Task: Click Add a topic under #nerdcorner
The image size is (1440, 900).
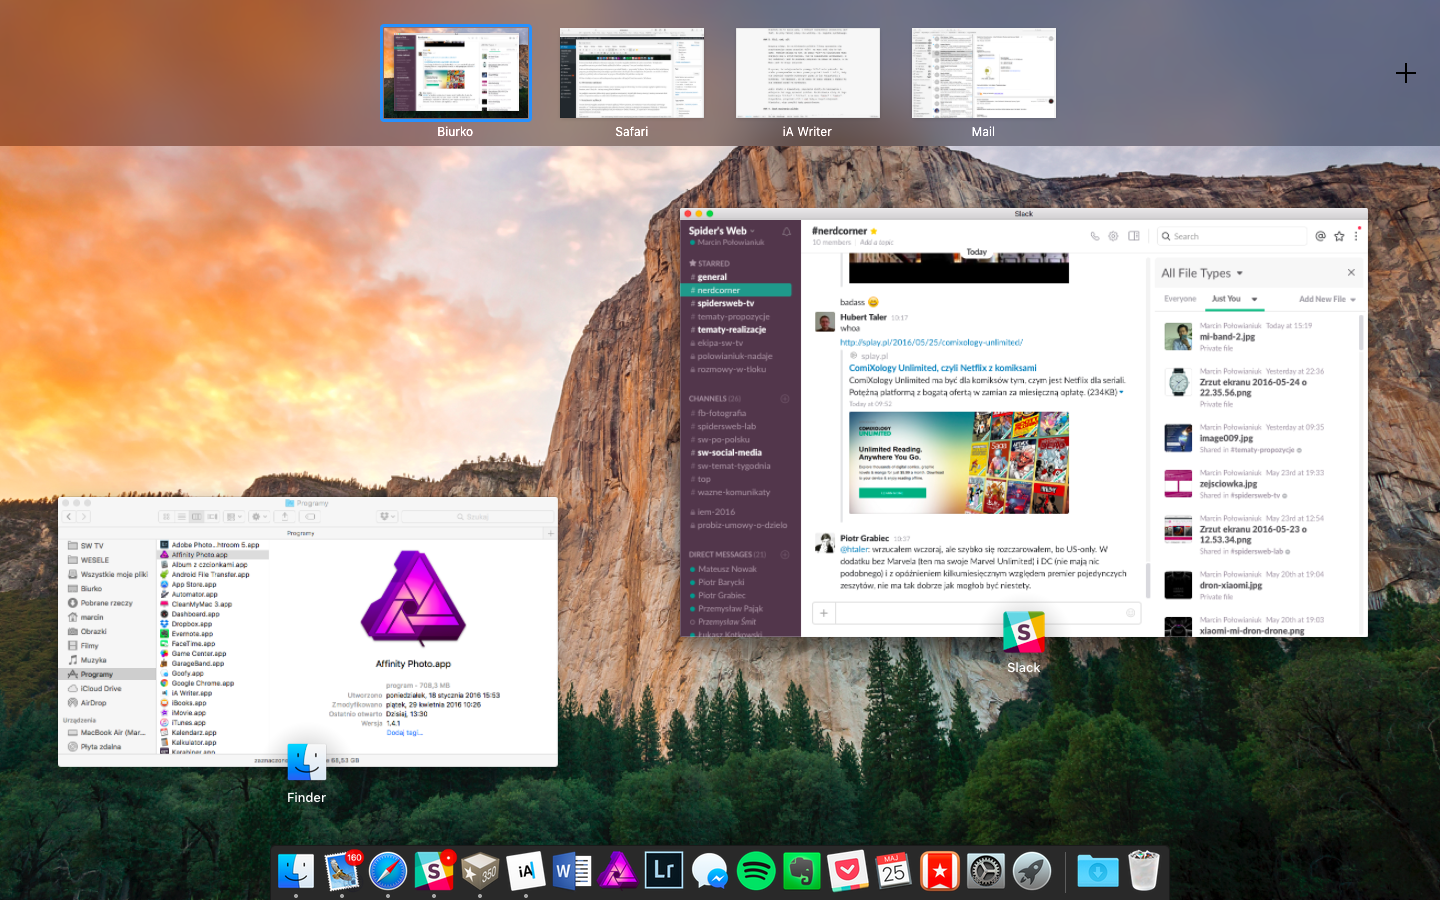Action: pyautogui.click(x=876, y=242)
